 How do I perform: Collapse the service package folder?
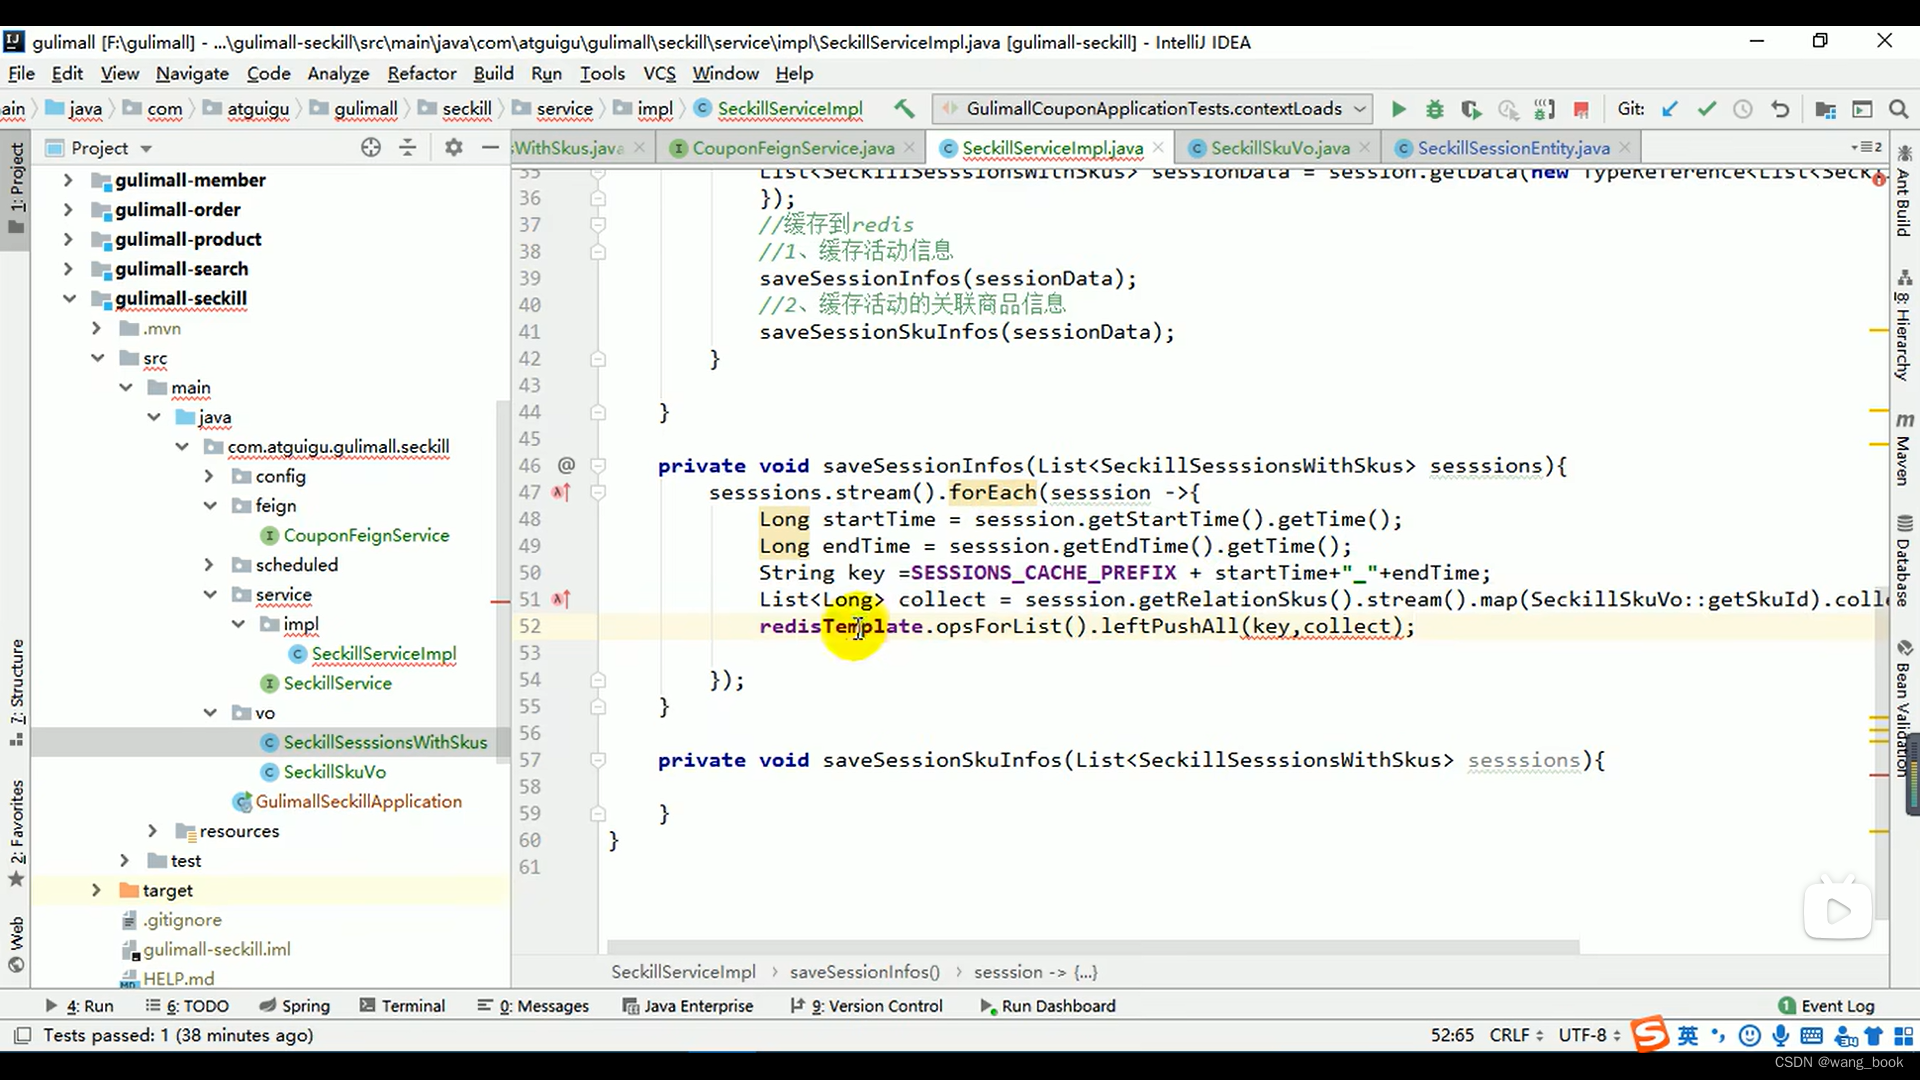coord(210,594)
